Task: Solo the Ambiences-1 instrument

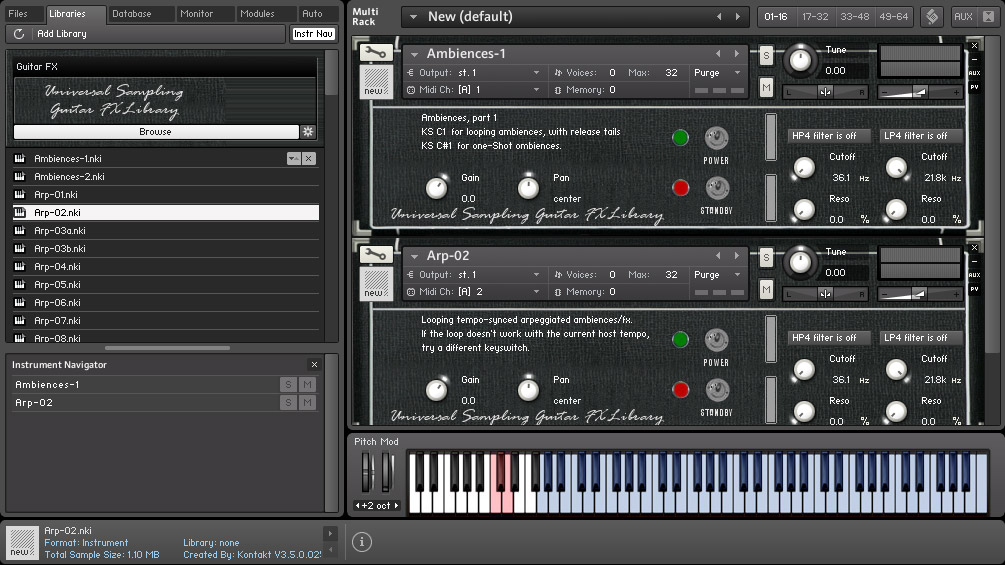Action: tap(766, 55)
